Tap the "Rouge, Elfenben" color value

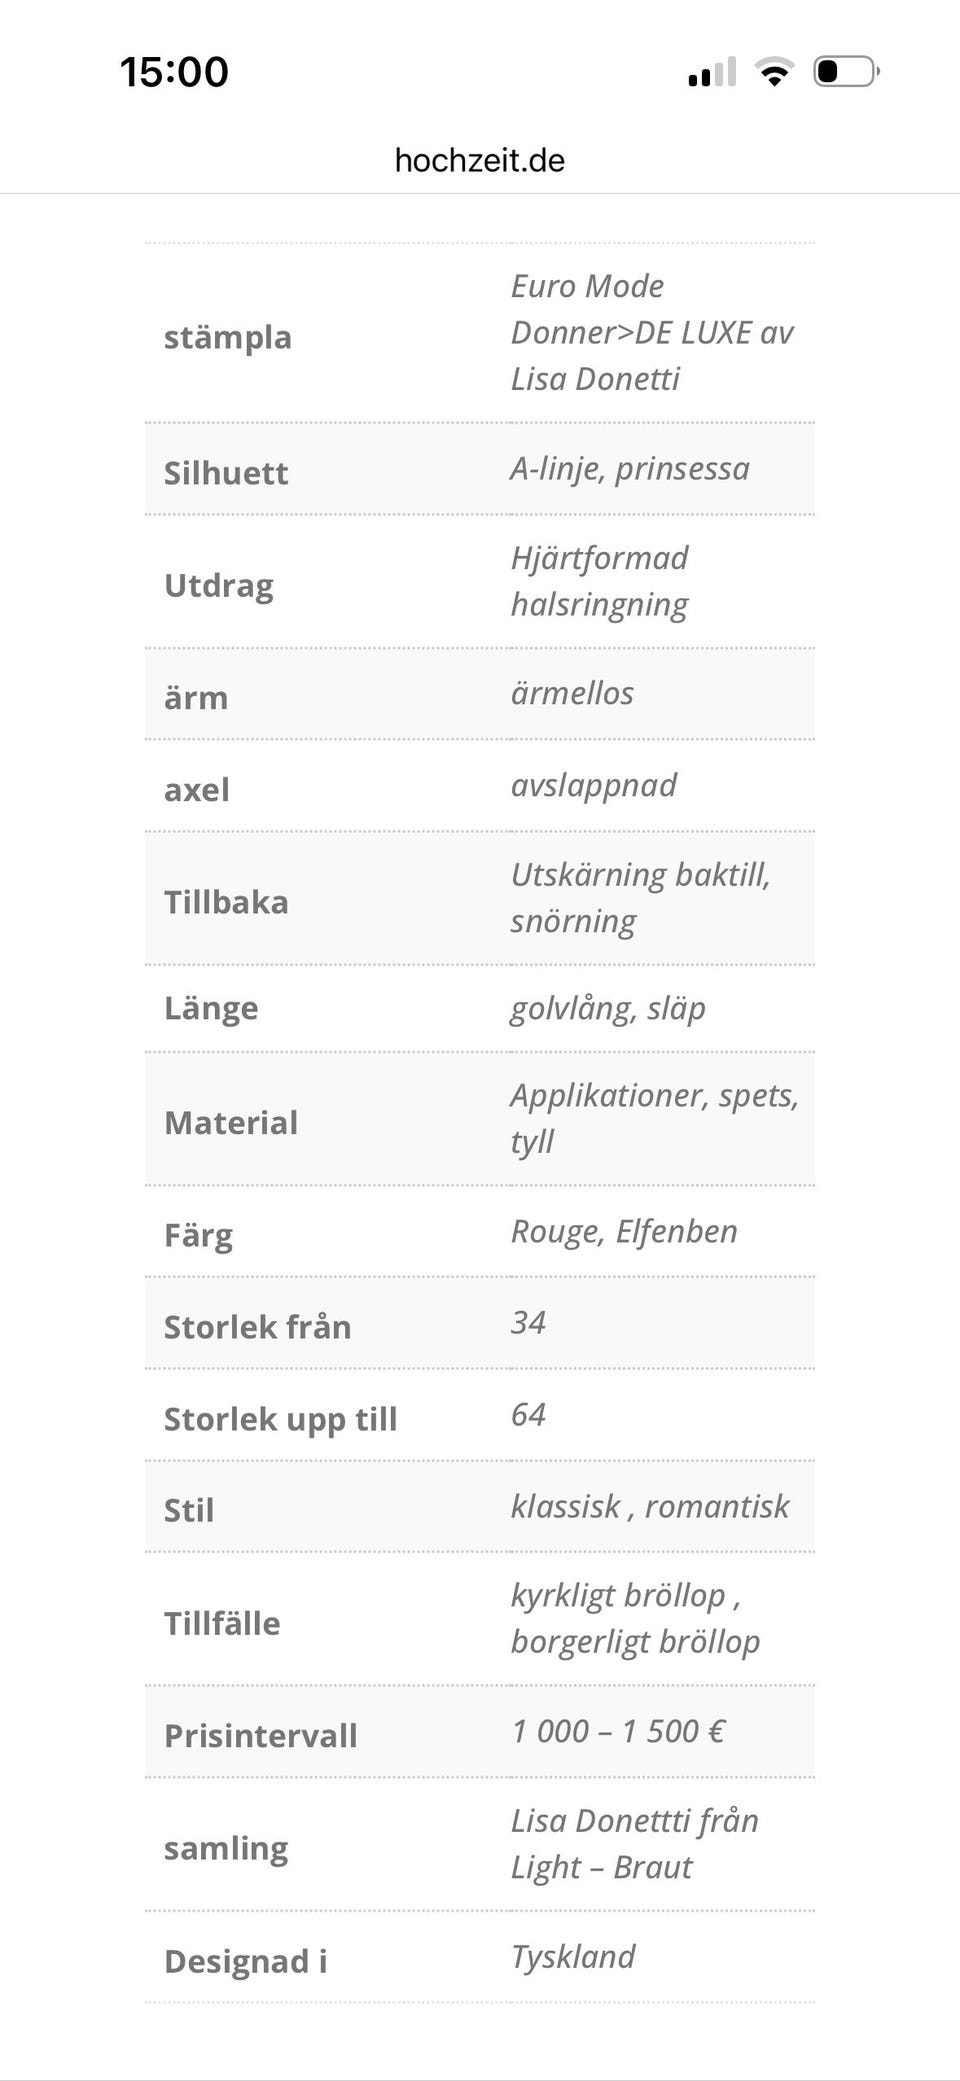point(624,1231)
